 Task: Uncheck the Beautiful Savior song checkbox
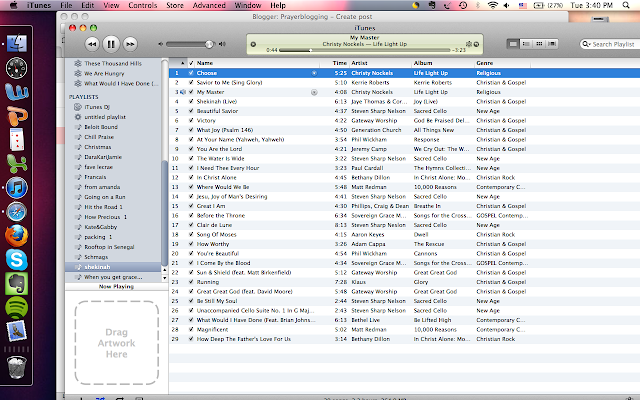coord(191,111)
